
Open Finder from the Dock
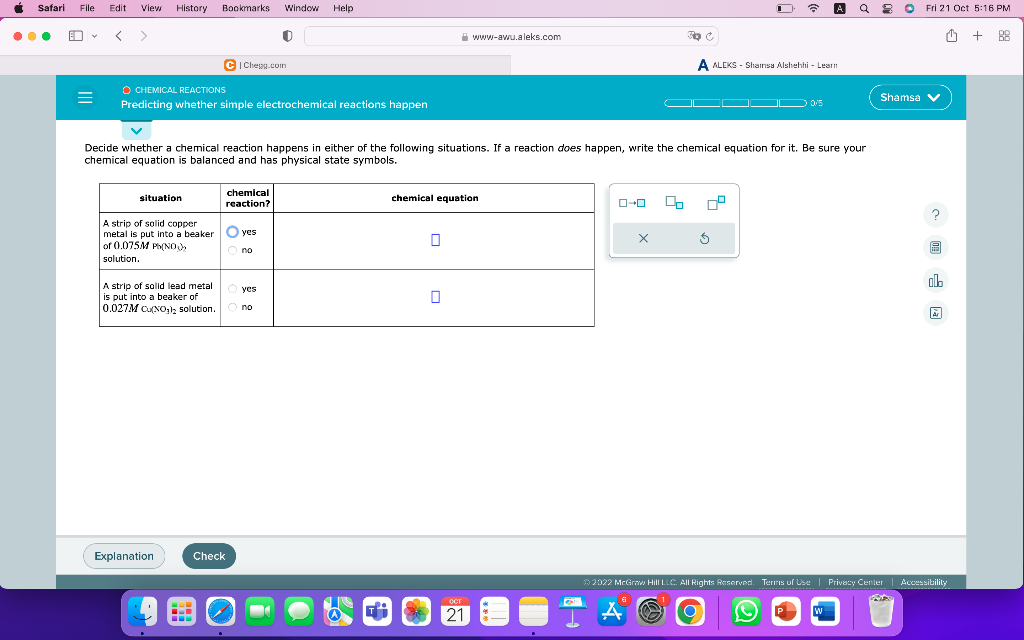(x=142, y=612)
